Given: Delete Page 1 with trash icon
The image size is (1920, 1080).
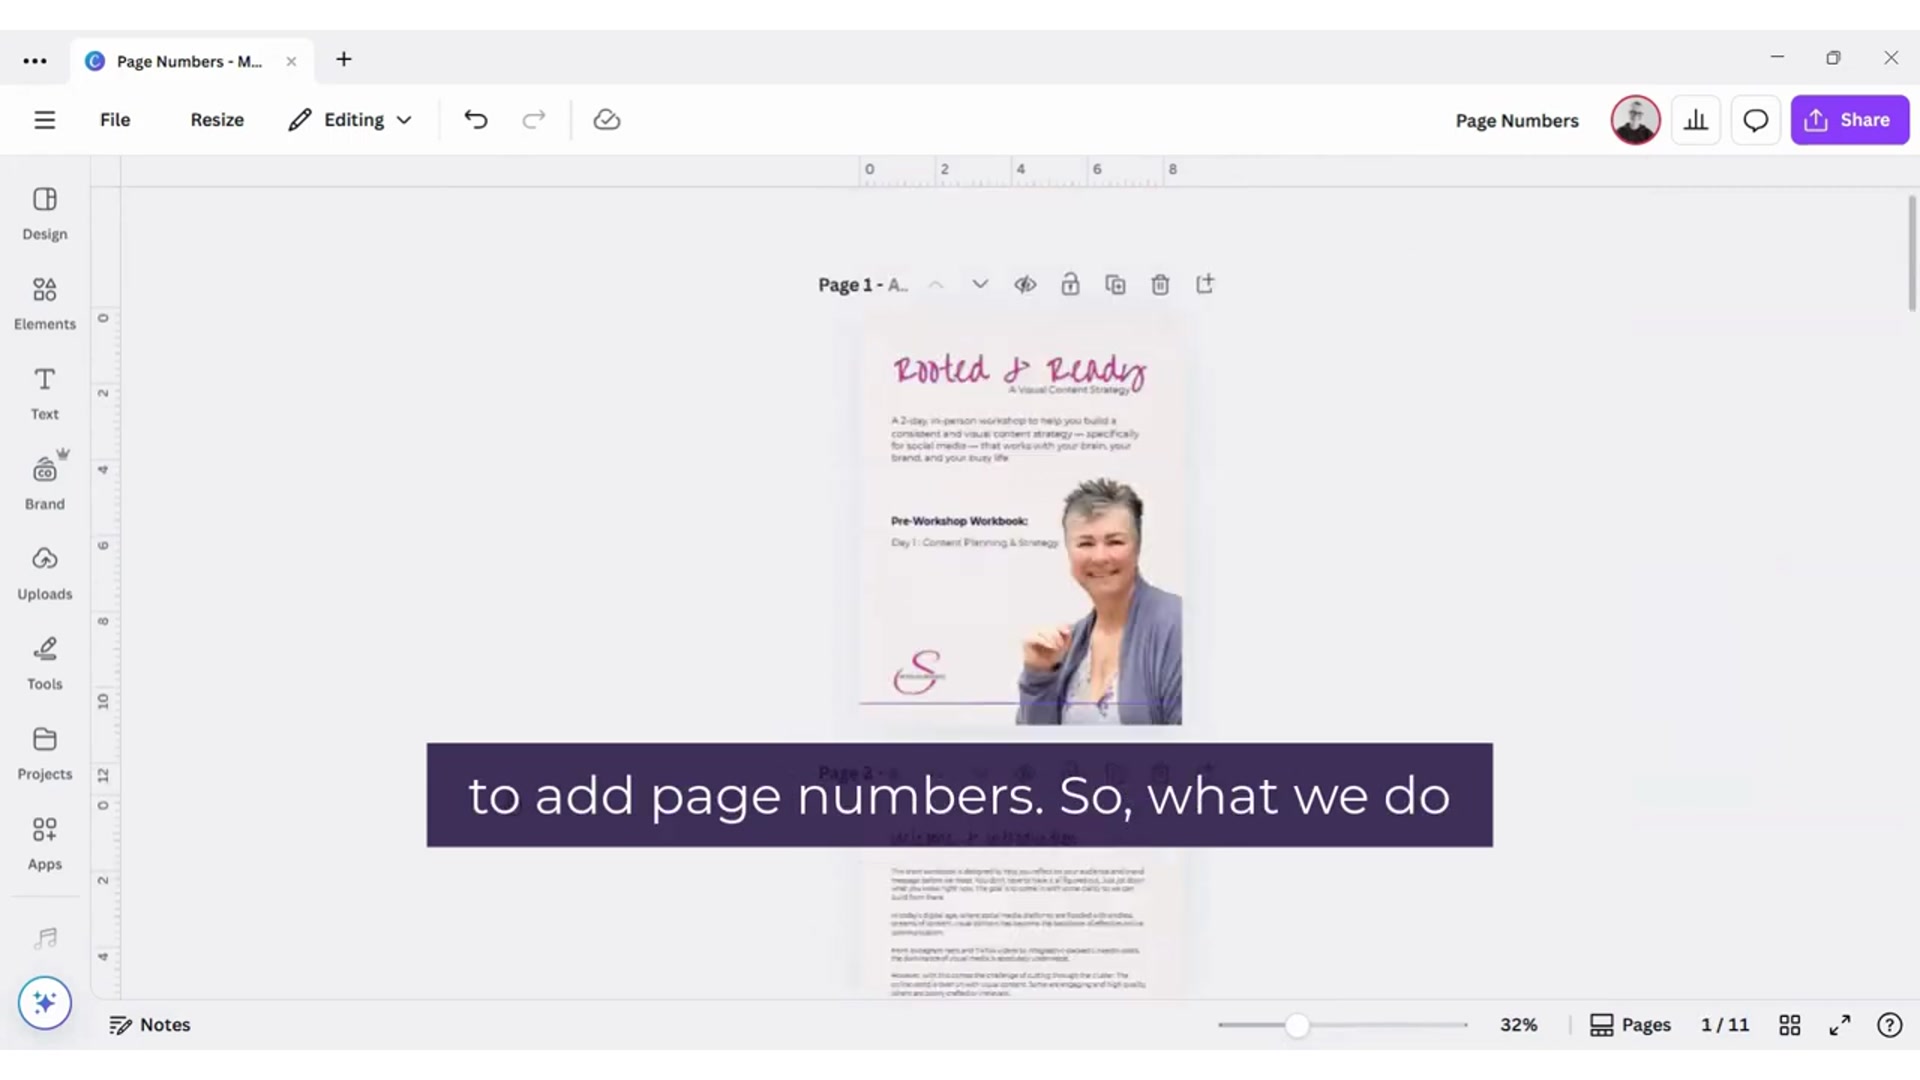Looking at the screenshot, I should (x=1160, y=285).
